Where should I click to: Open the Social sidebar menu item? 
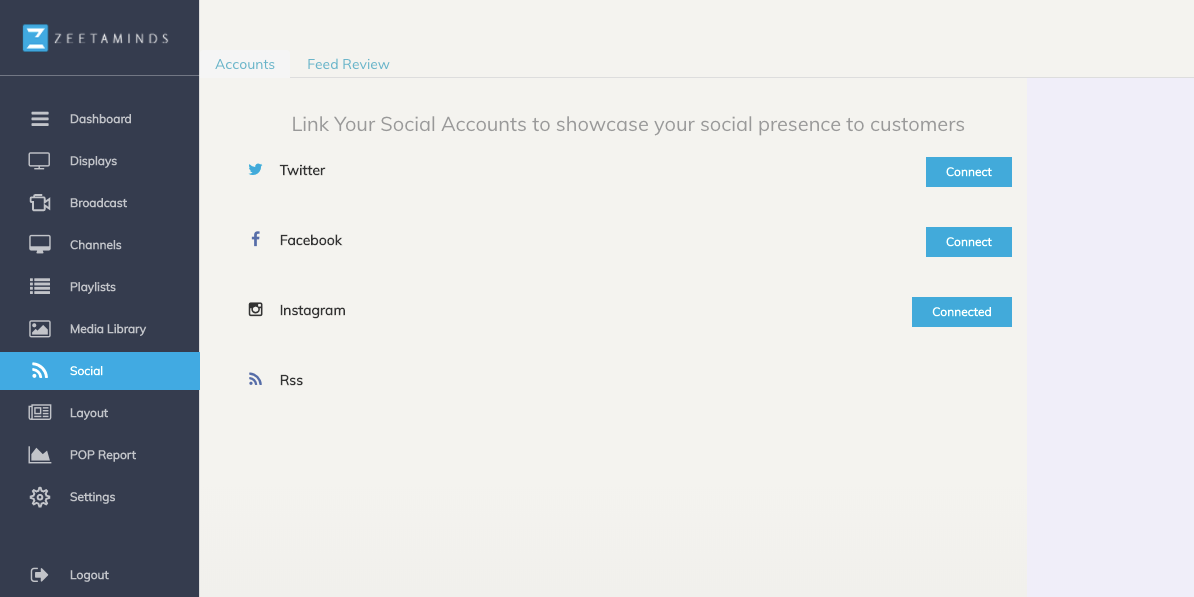click(100, 371)
